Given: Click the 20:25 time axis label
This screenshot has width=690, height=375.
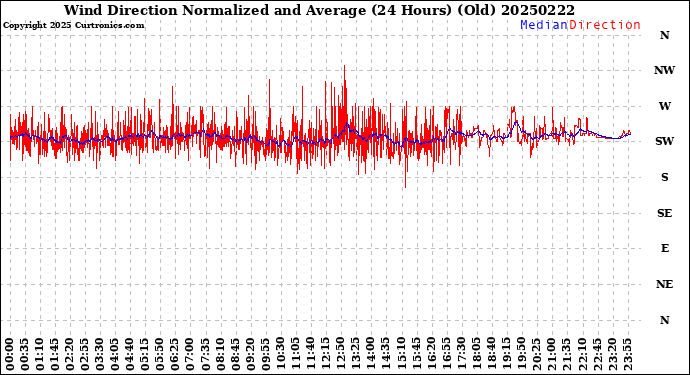Looking at the screenshot, I should point(536,354).
